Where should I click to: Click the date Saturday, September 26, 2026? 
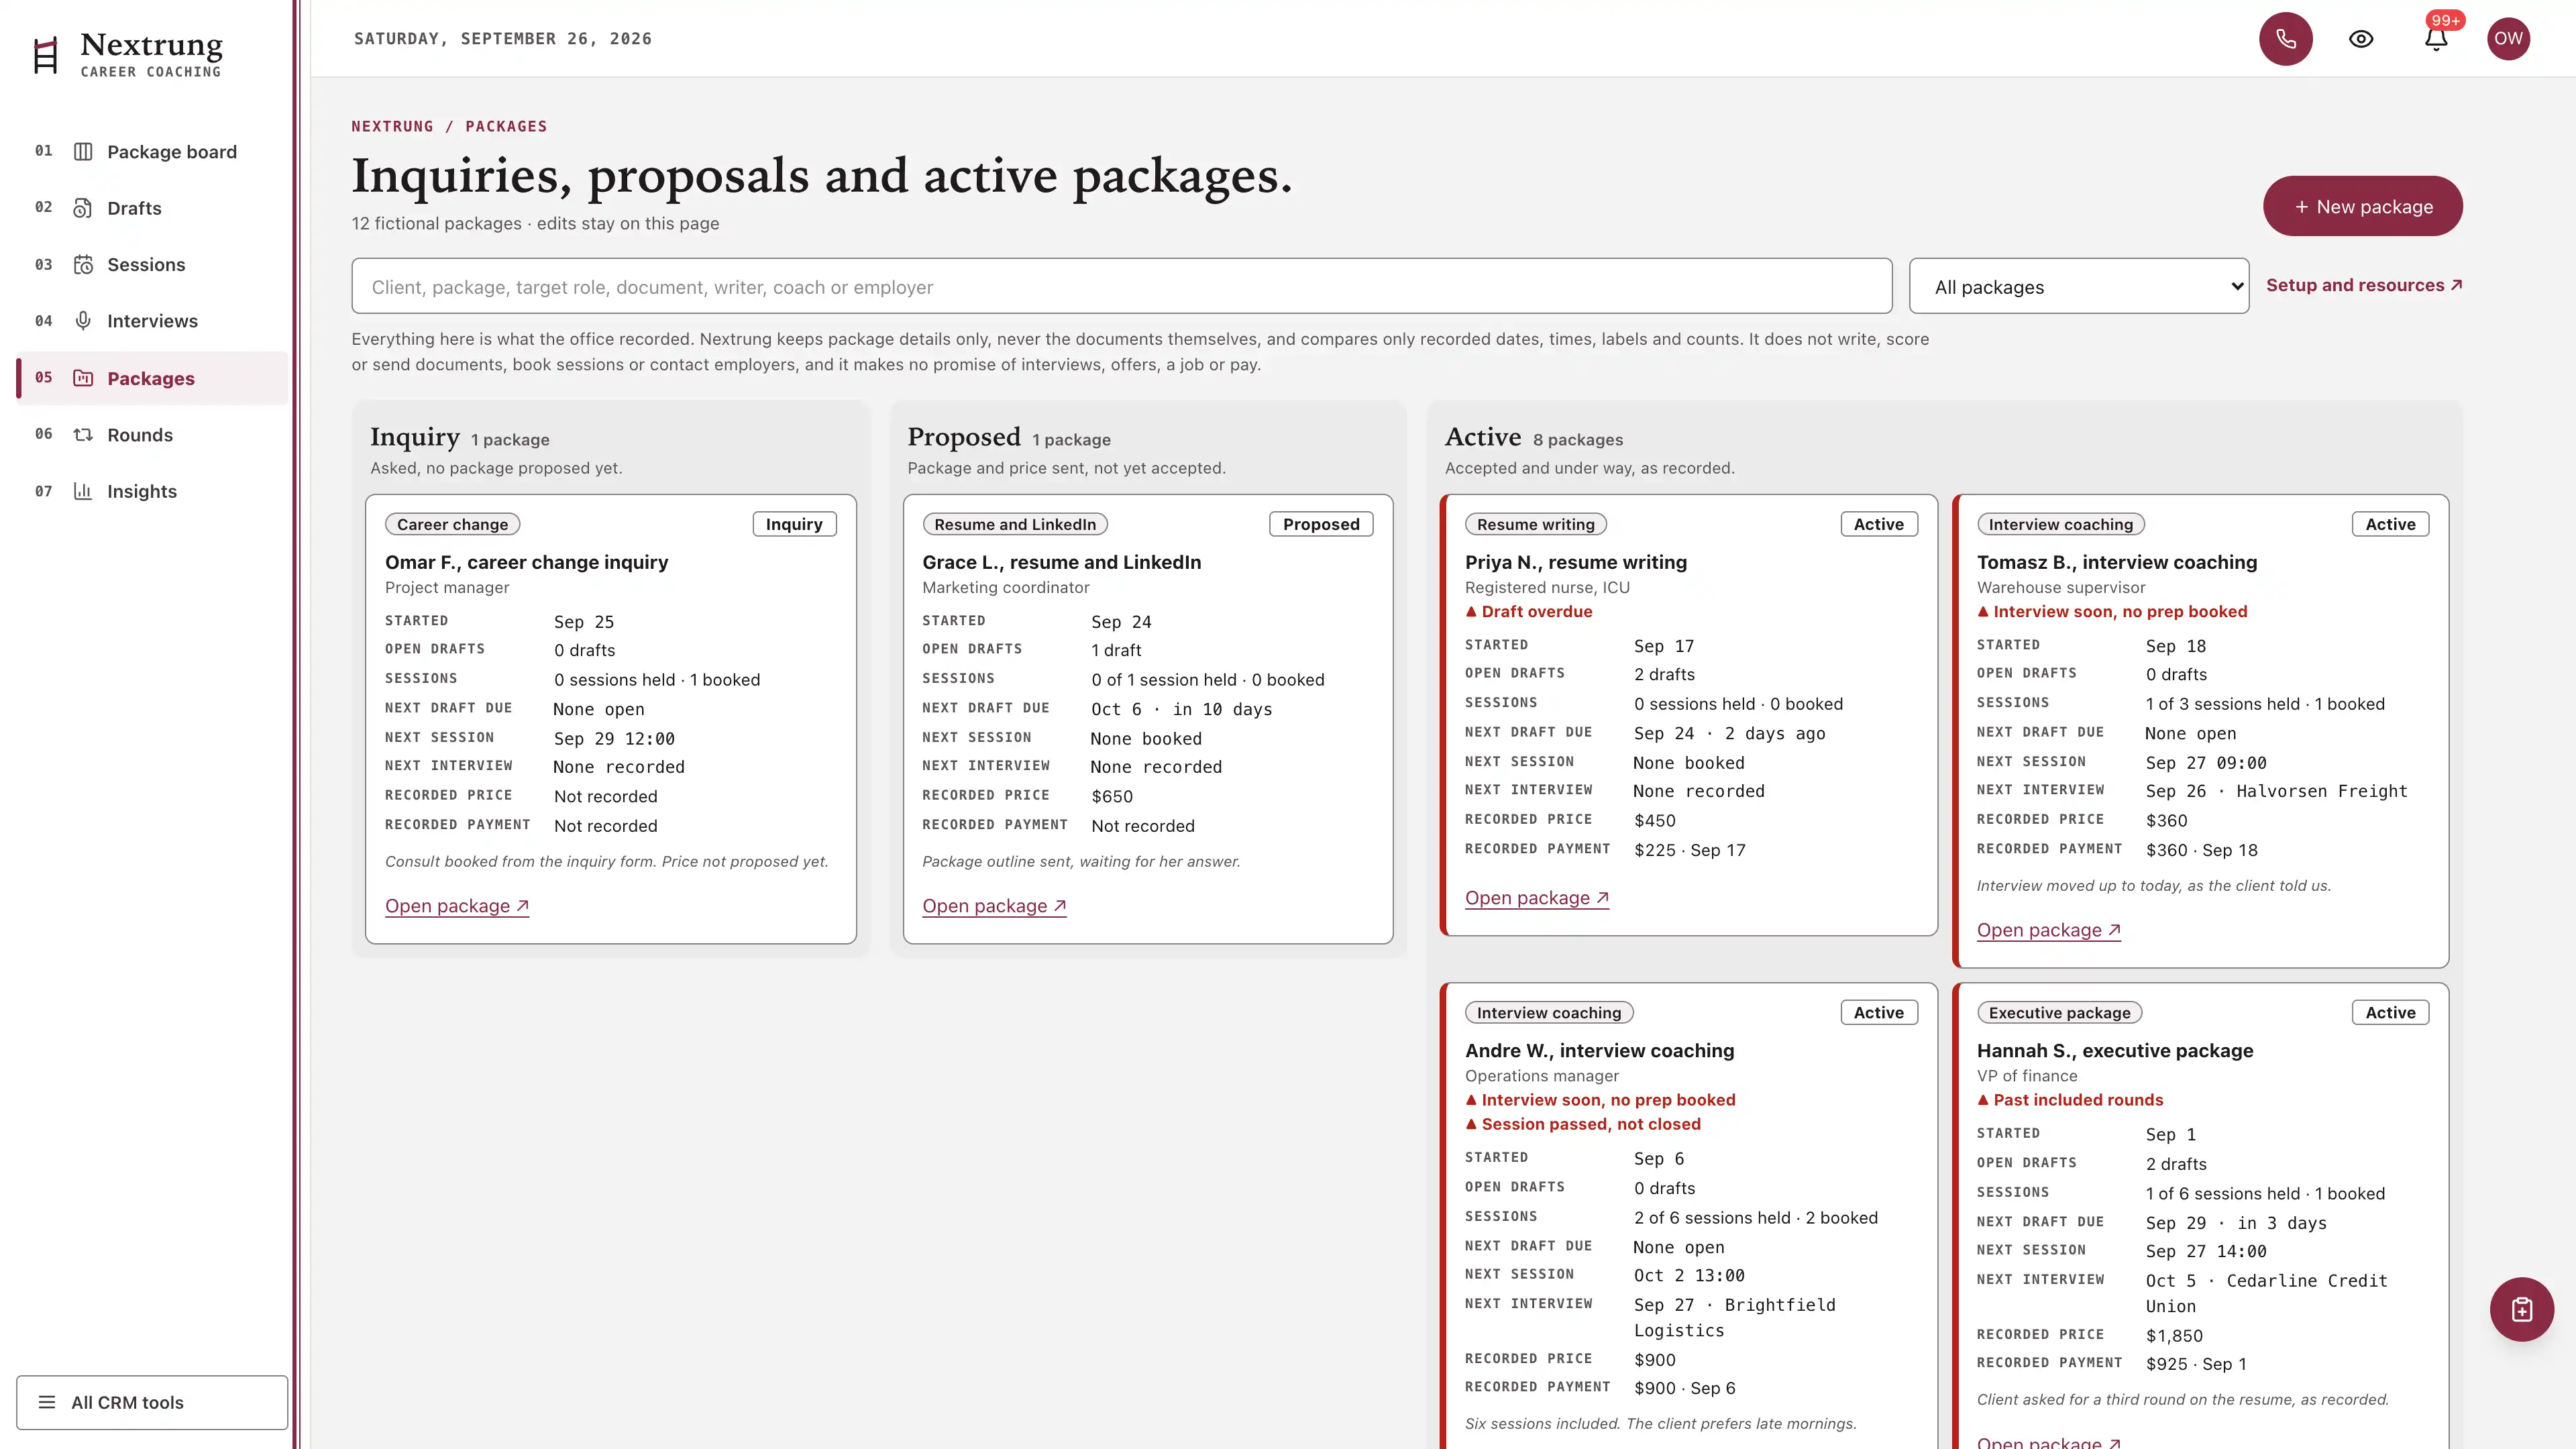tap(503, 39)
